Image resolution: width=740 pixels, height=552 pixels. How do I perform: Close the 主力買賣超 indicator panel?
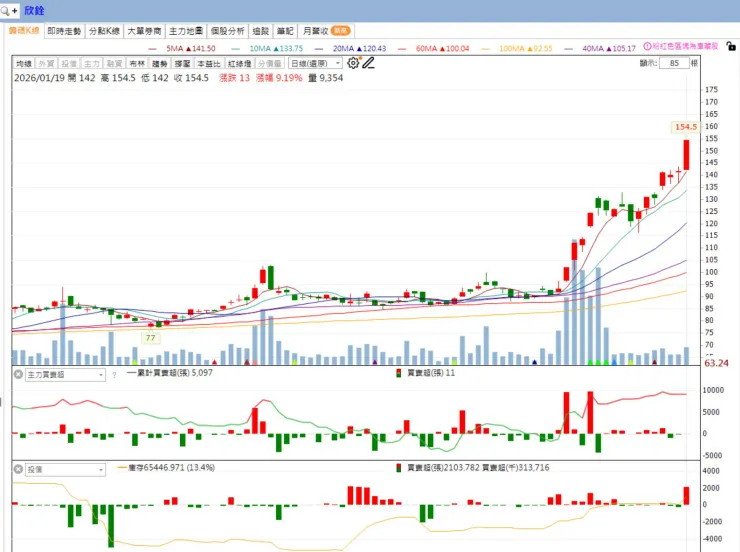click(x=18, y=375)
